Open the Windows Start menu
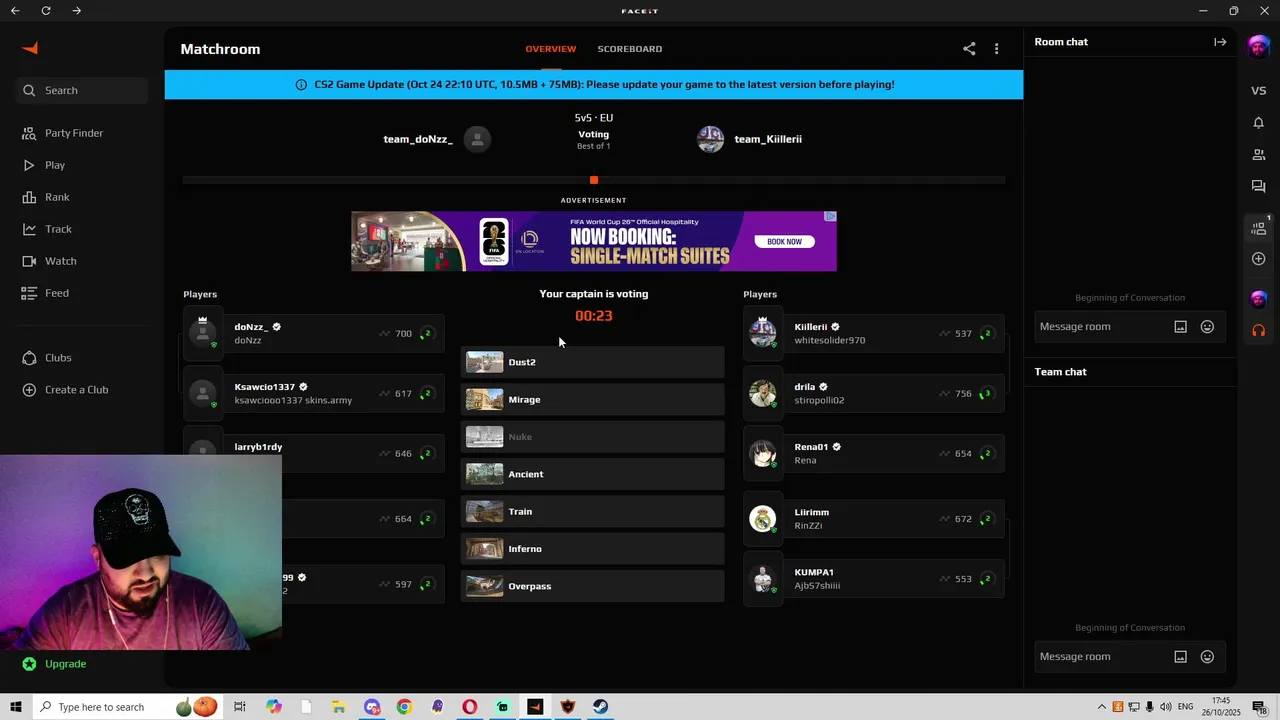 [x=16, y=707]
